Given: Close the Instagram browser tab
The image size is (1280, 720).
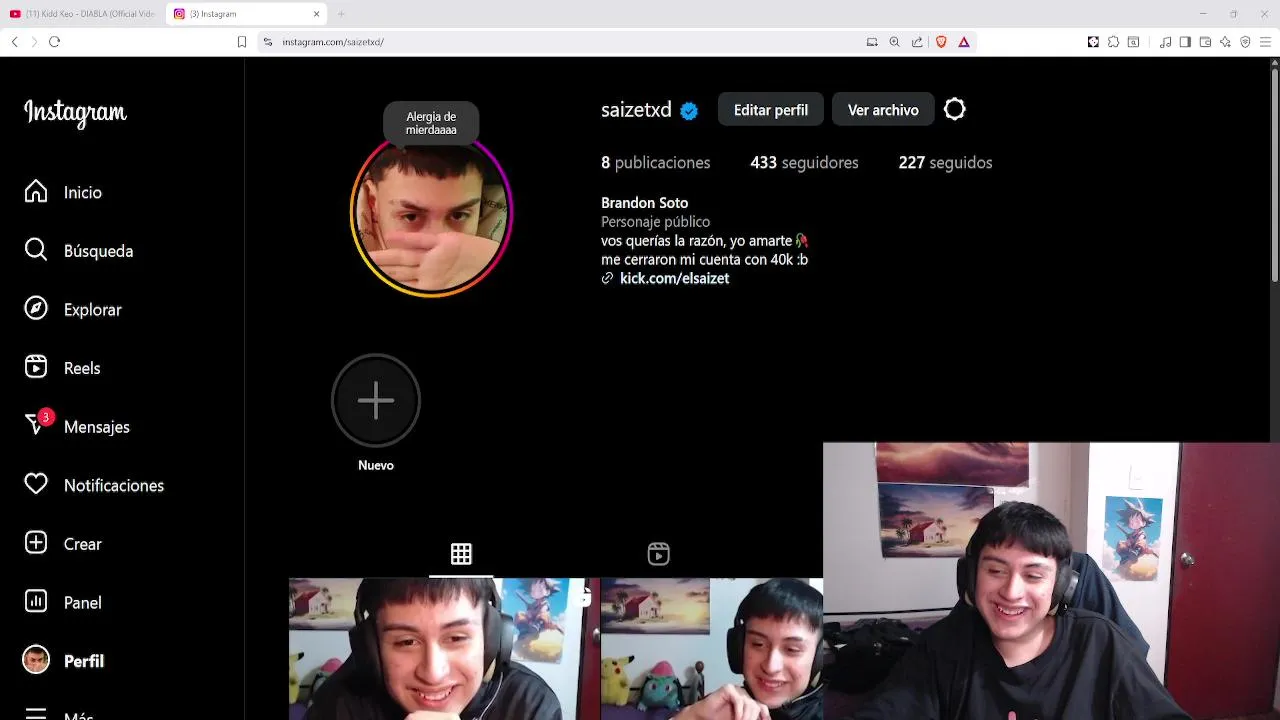Looking at the screenshot, I should pos(317,14).
